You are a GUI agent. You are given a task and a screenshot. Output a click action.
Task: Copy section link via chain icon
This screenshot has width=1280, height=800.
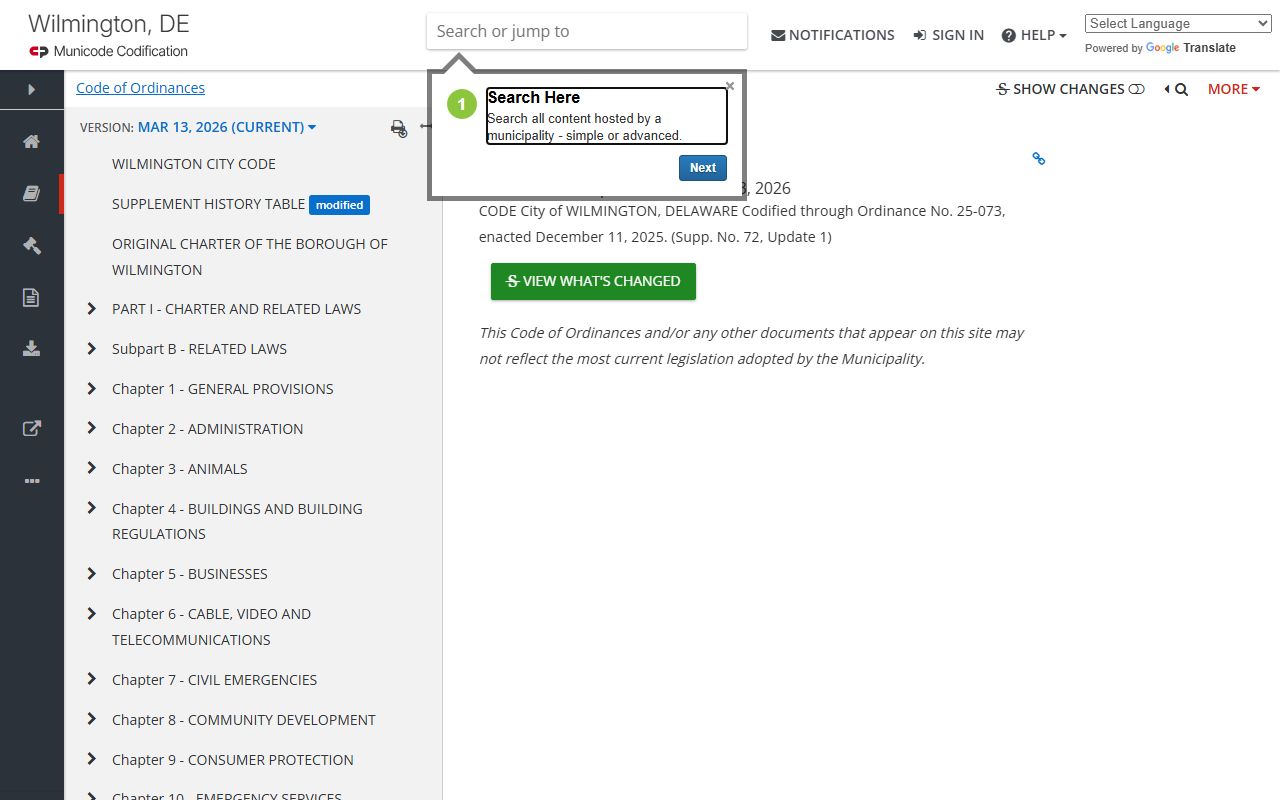coord(1038,159)
